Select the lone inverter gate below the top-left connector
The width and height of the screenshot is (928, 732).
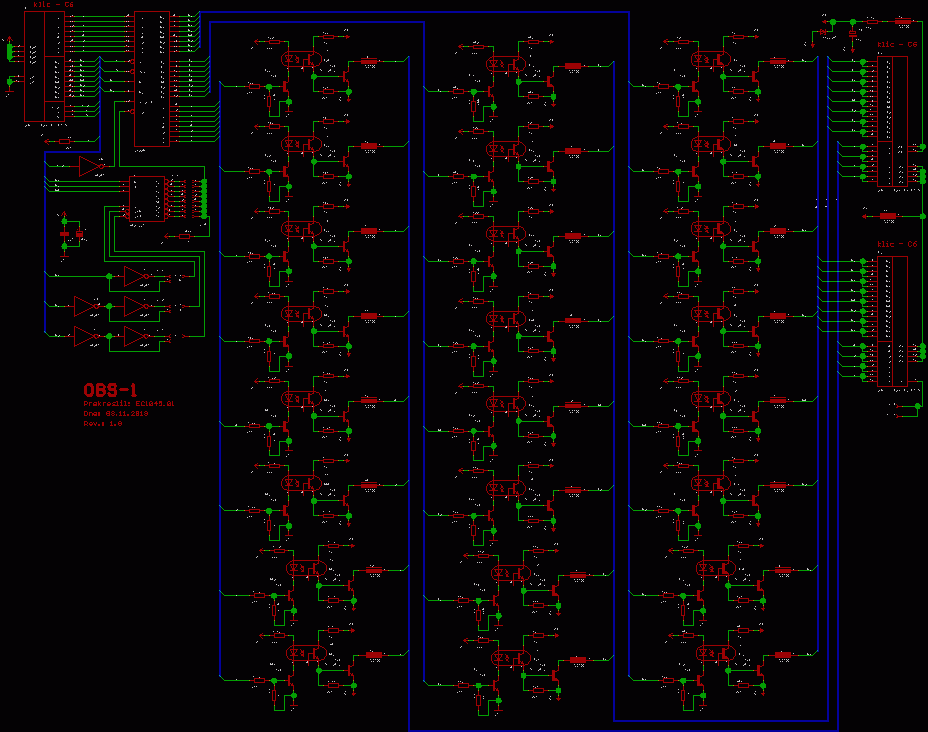(x=91, y=165)
